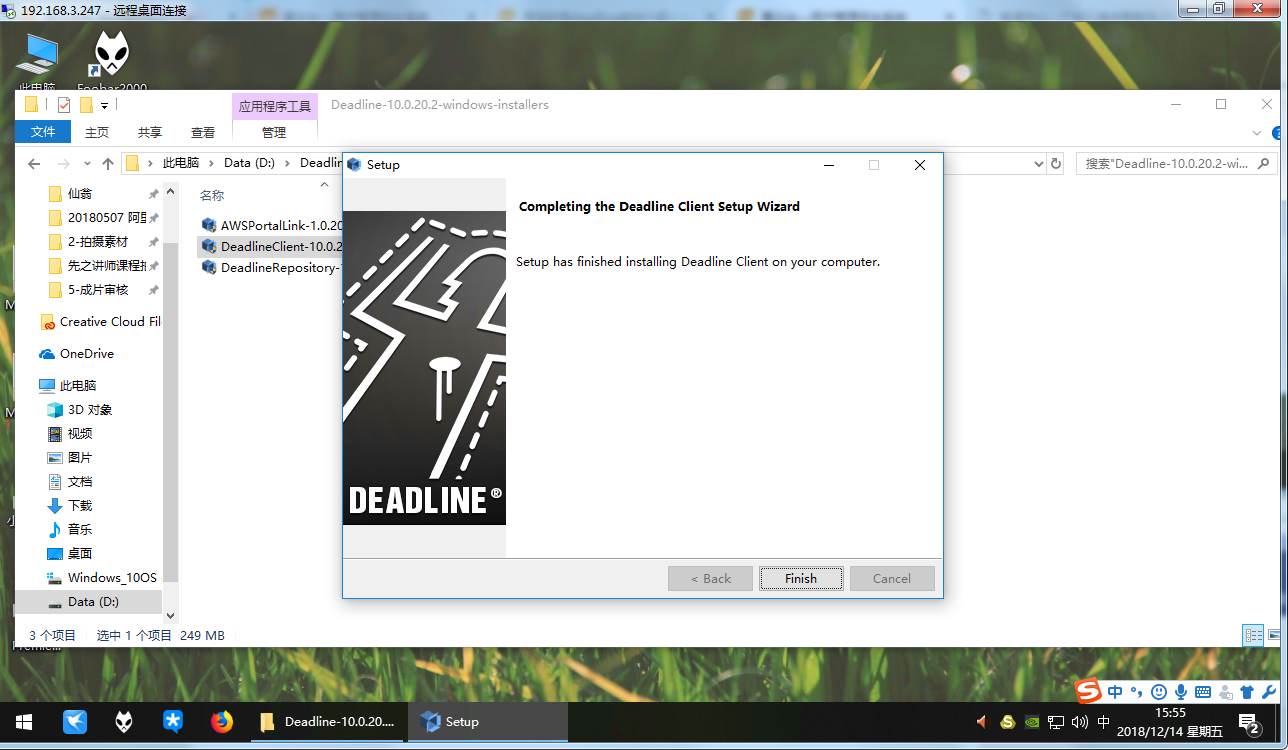Go up one folder with the up arrow
Viewport: 1288px width, 750px height.
[x=108, y=163]
